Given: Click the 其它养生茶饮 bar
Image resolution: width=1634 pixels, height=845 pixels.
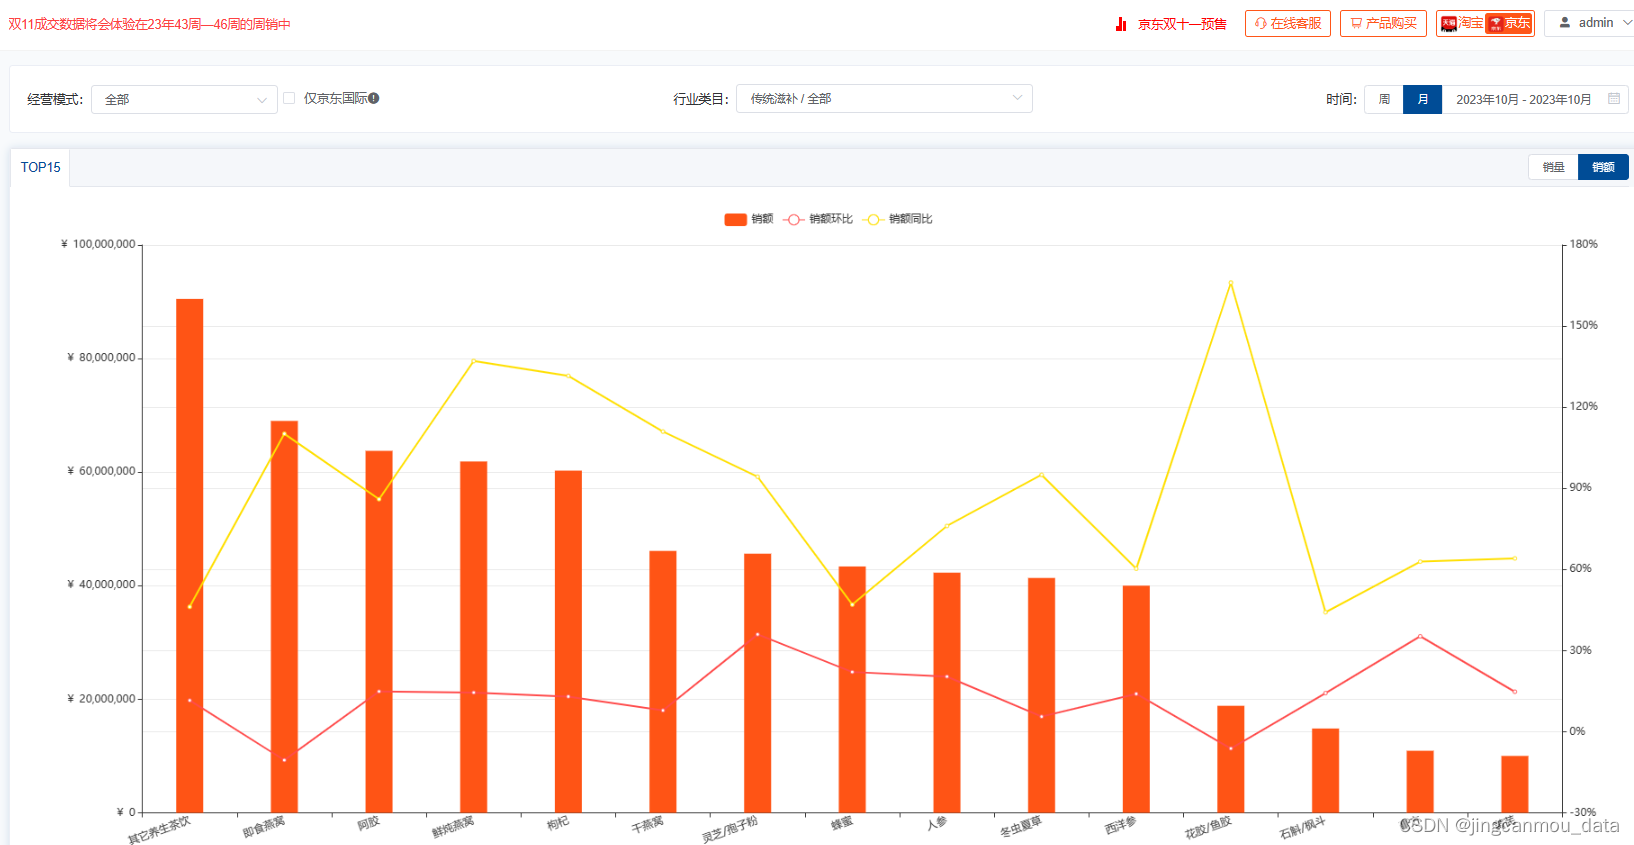Looking at the screenshot, I should pos(190,555).
